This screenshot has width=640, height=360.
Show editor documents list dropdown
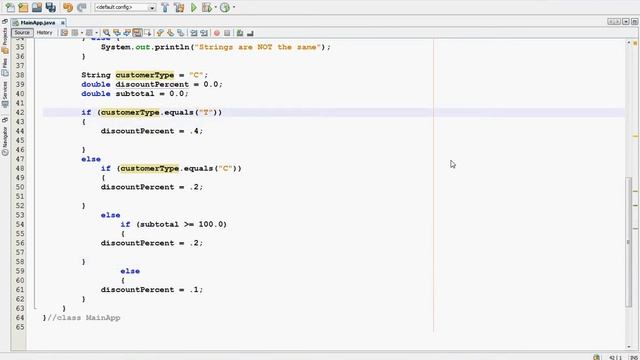click(626, 22)
